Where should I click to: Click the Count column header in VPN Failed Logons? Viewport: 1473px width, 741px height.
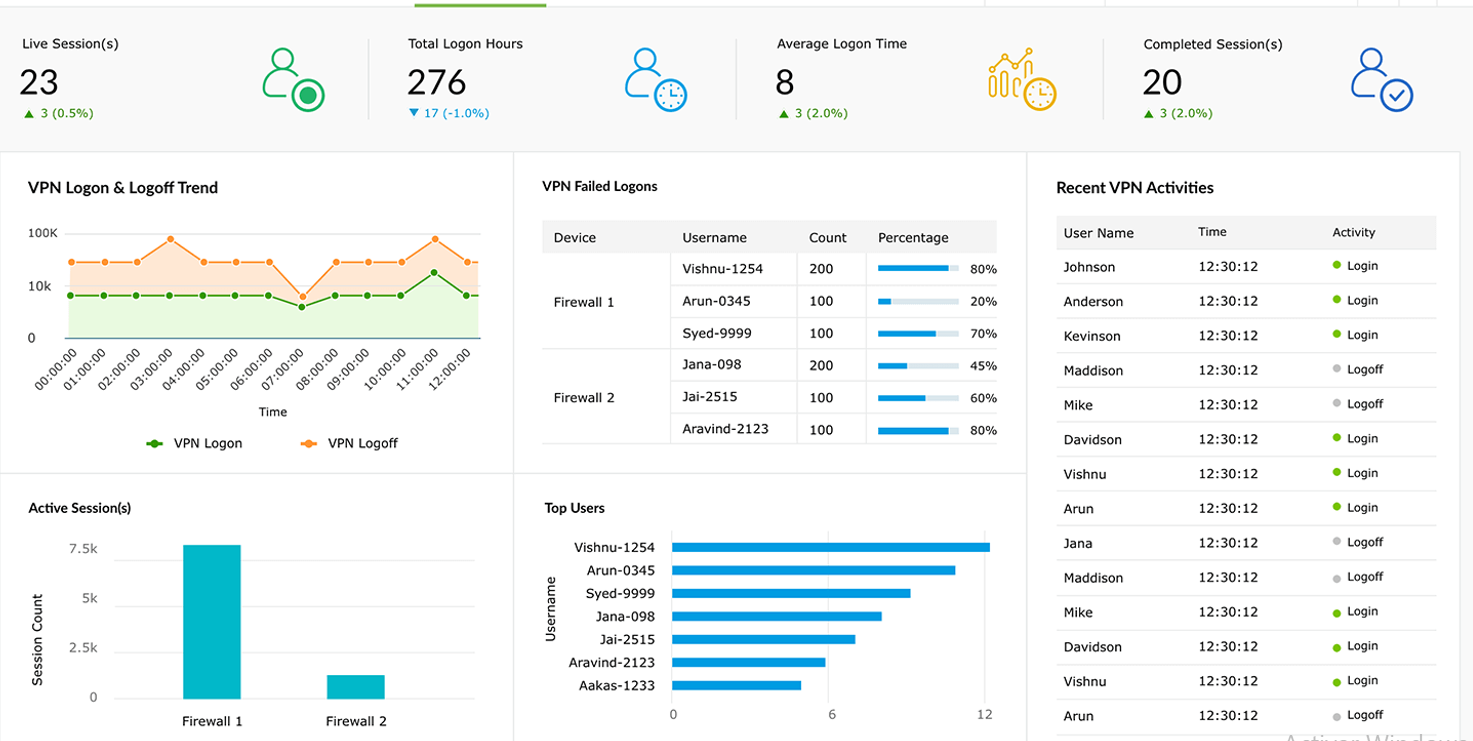coord(828,237)
